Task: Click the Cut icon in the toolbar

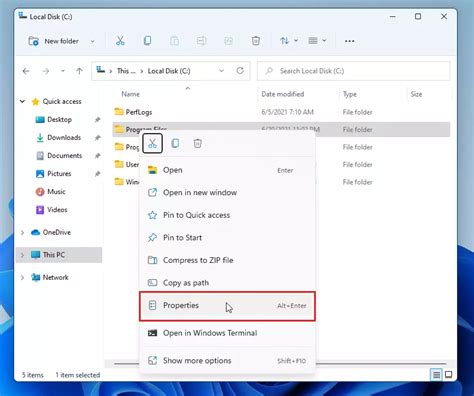Action: coord(120,41)
